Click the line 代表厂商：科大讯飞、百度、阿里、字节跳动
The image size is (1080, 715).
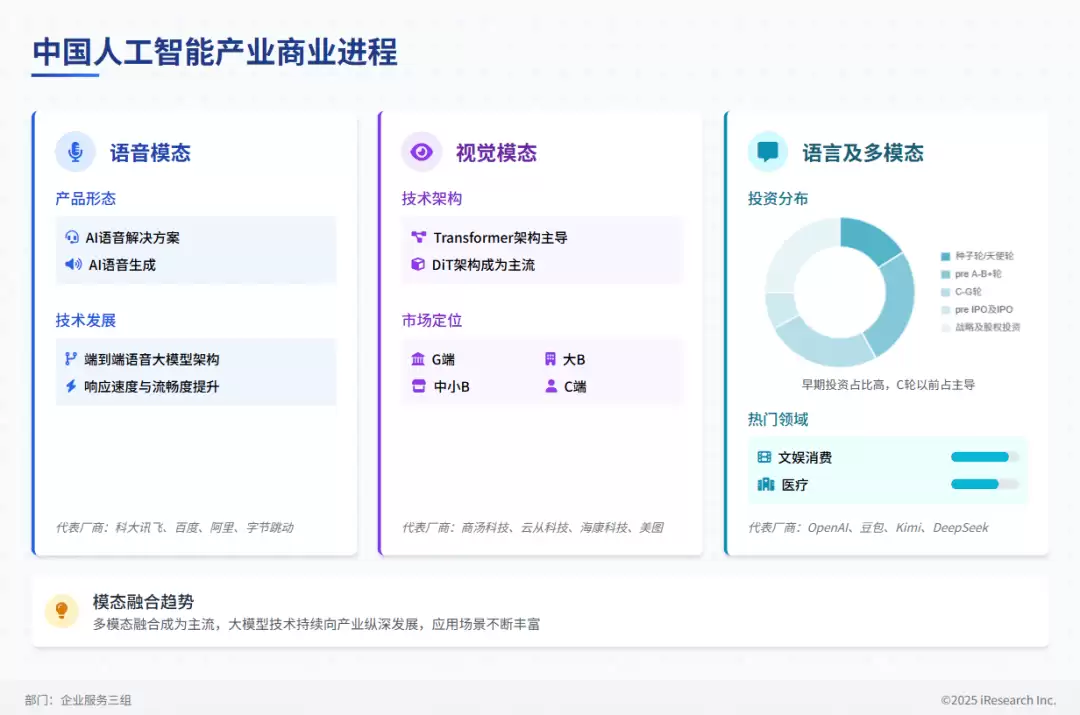(x=174, y=528)
